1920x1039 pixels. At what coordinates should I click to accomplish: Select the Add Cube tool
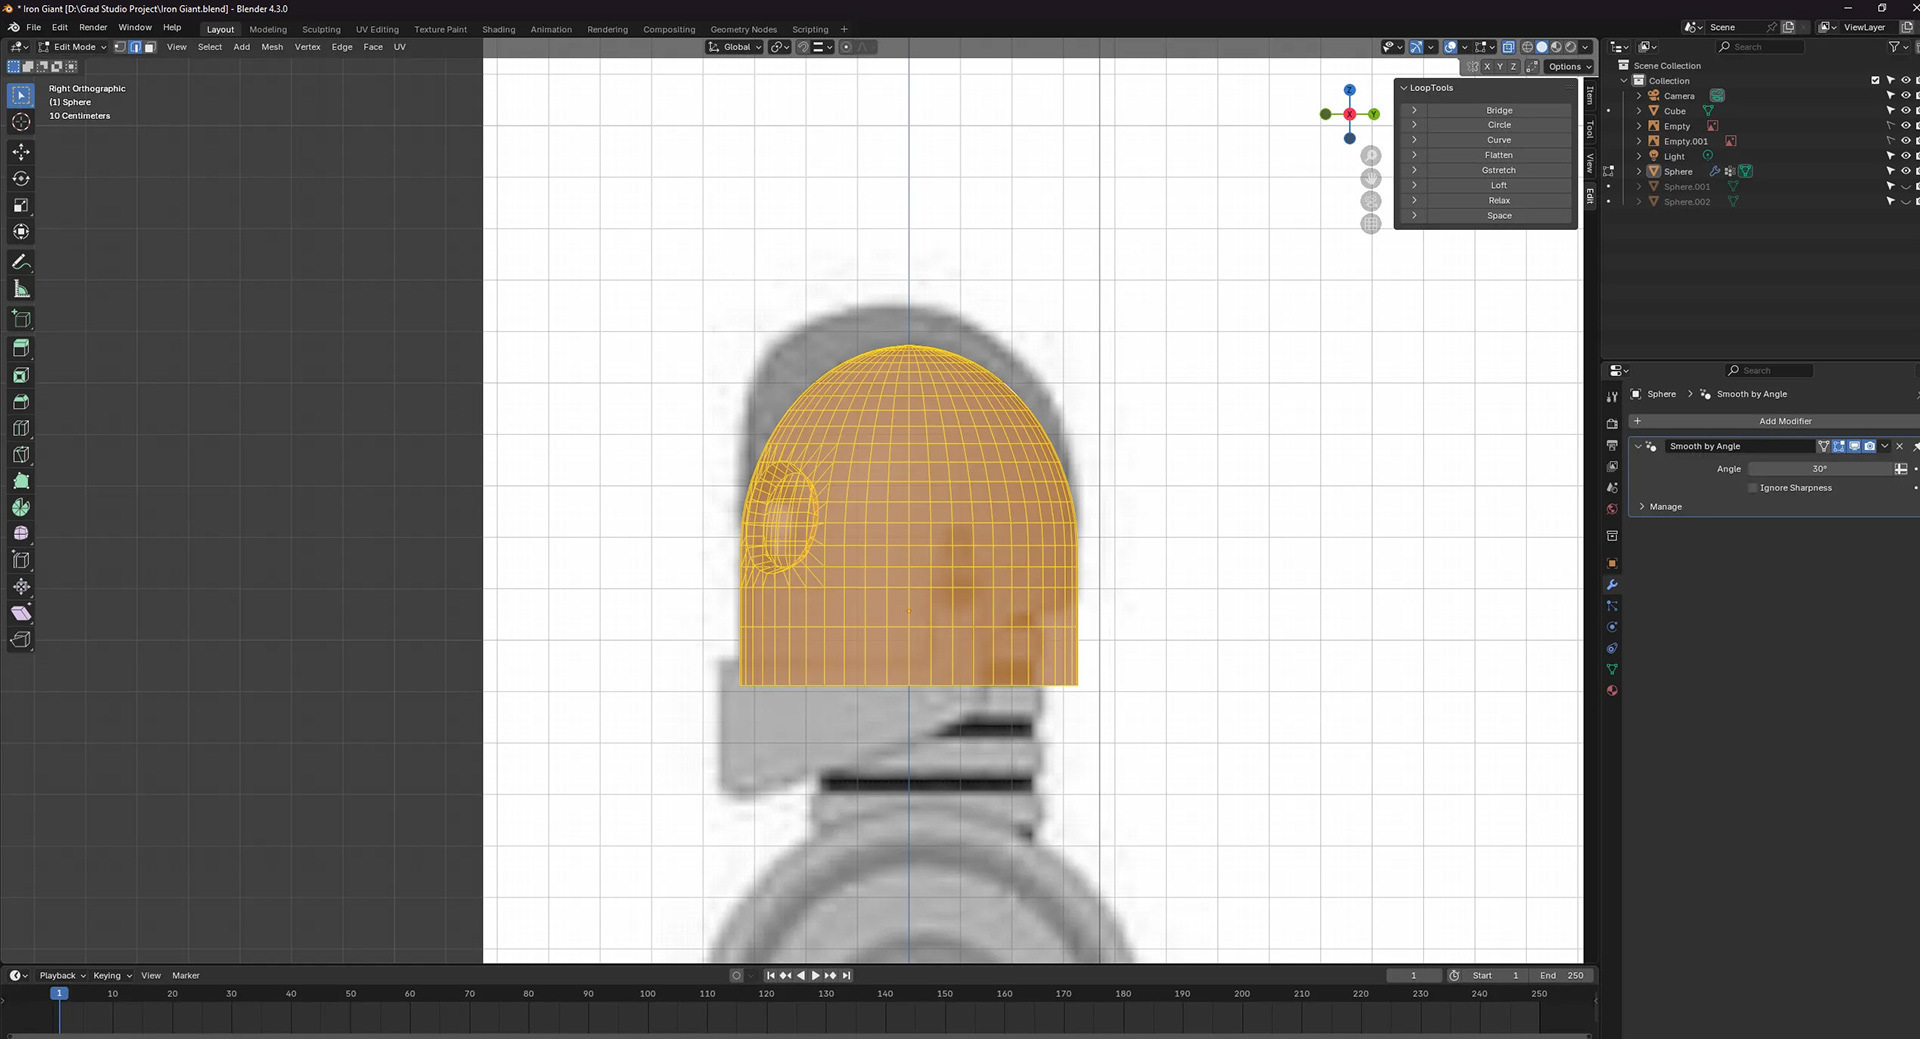(x=21, y=319)
